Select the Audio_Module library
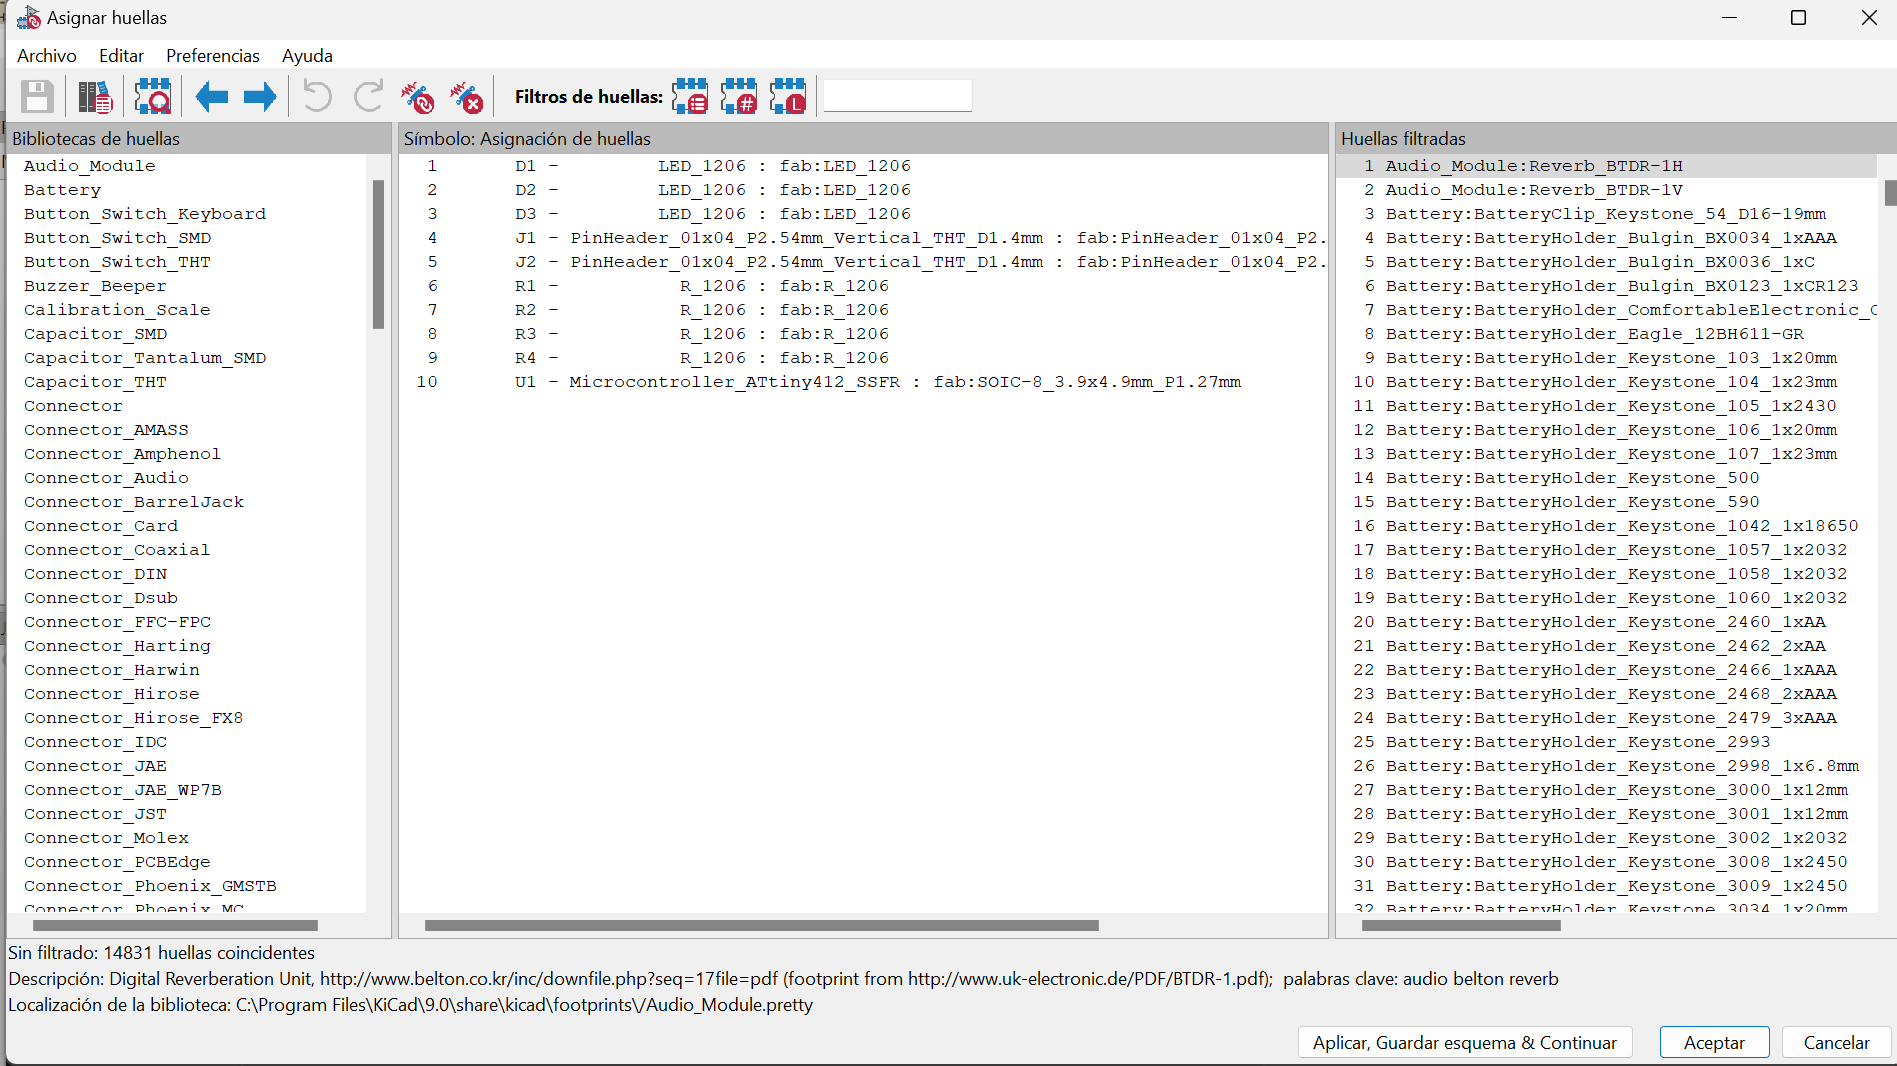This screenshot has width=1897, height=1066. point(90,166)
